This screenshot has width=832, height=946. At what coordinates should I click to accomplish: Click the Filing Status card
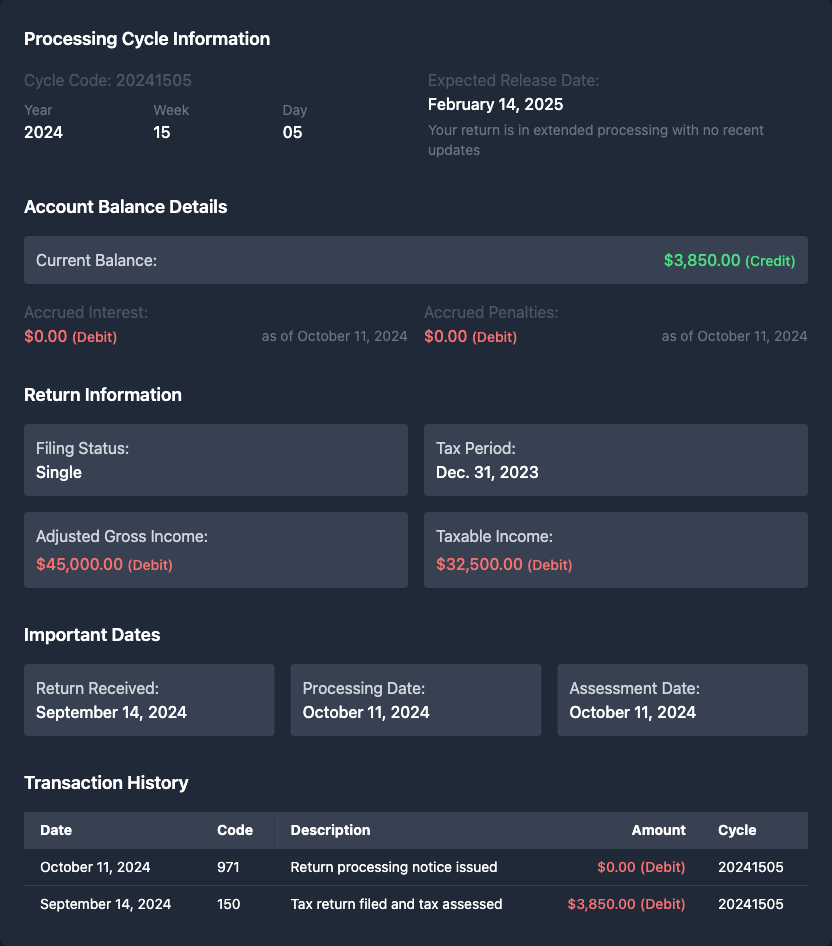tap(215, 460)
